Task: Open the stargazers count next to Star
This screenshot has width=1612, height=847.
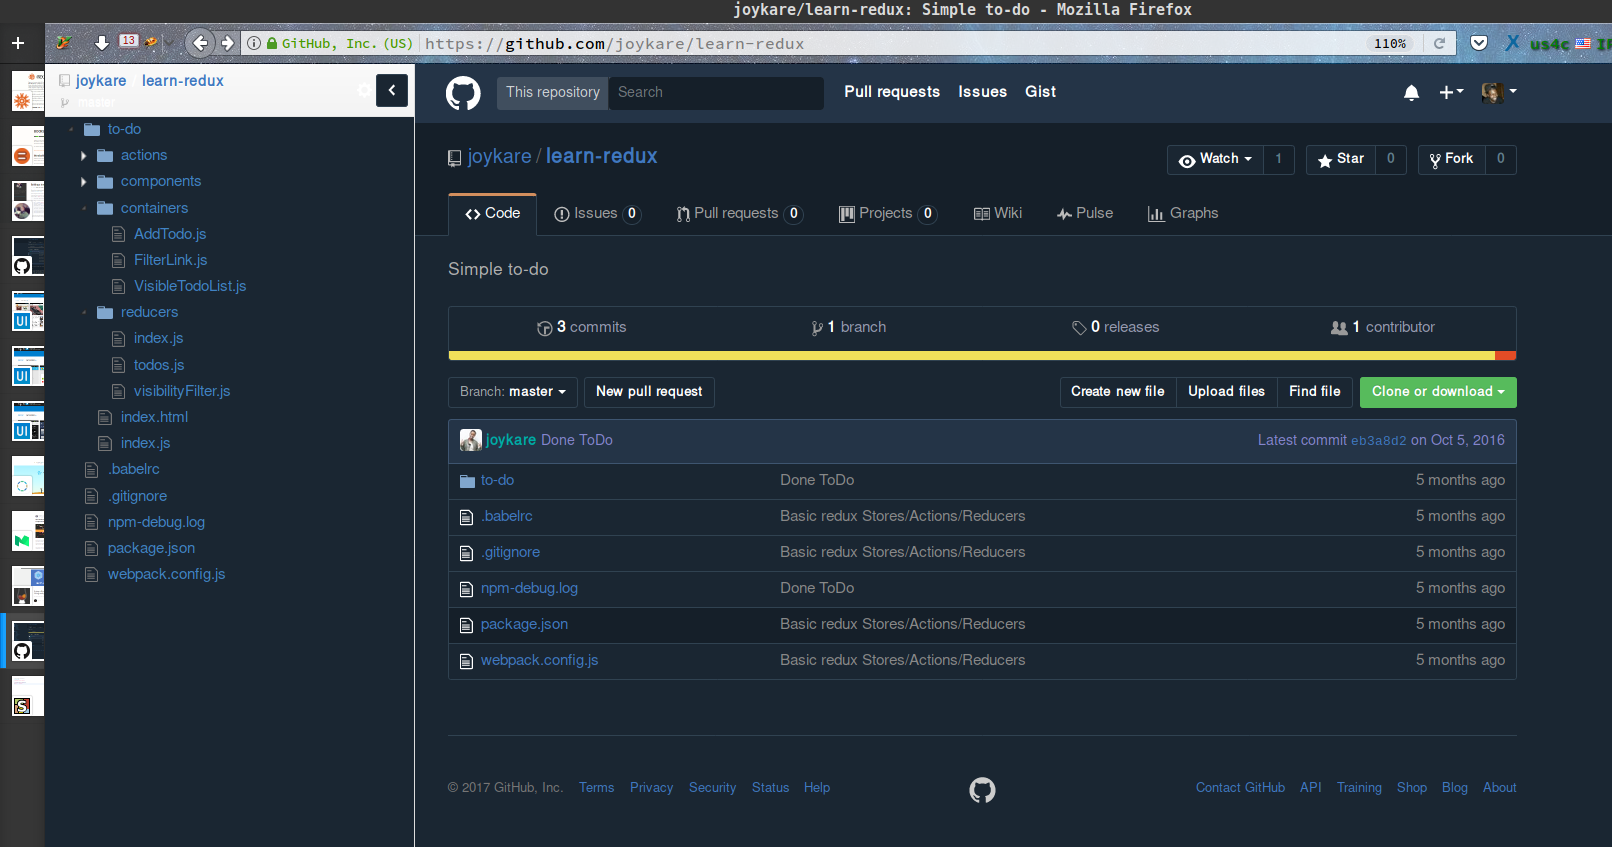Action: [1391, 159]
